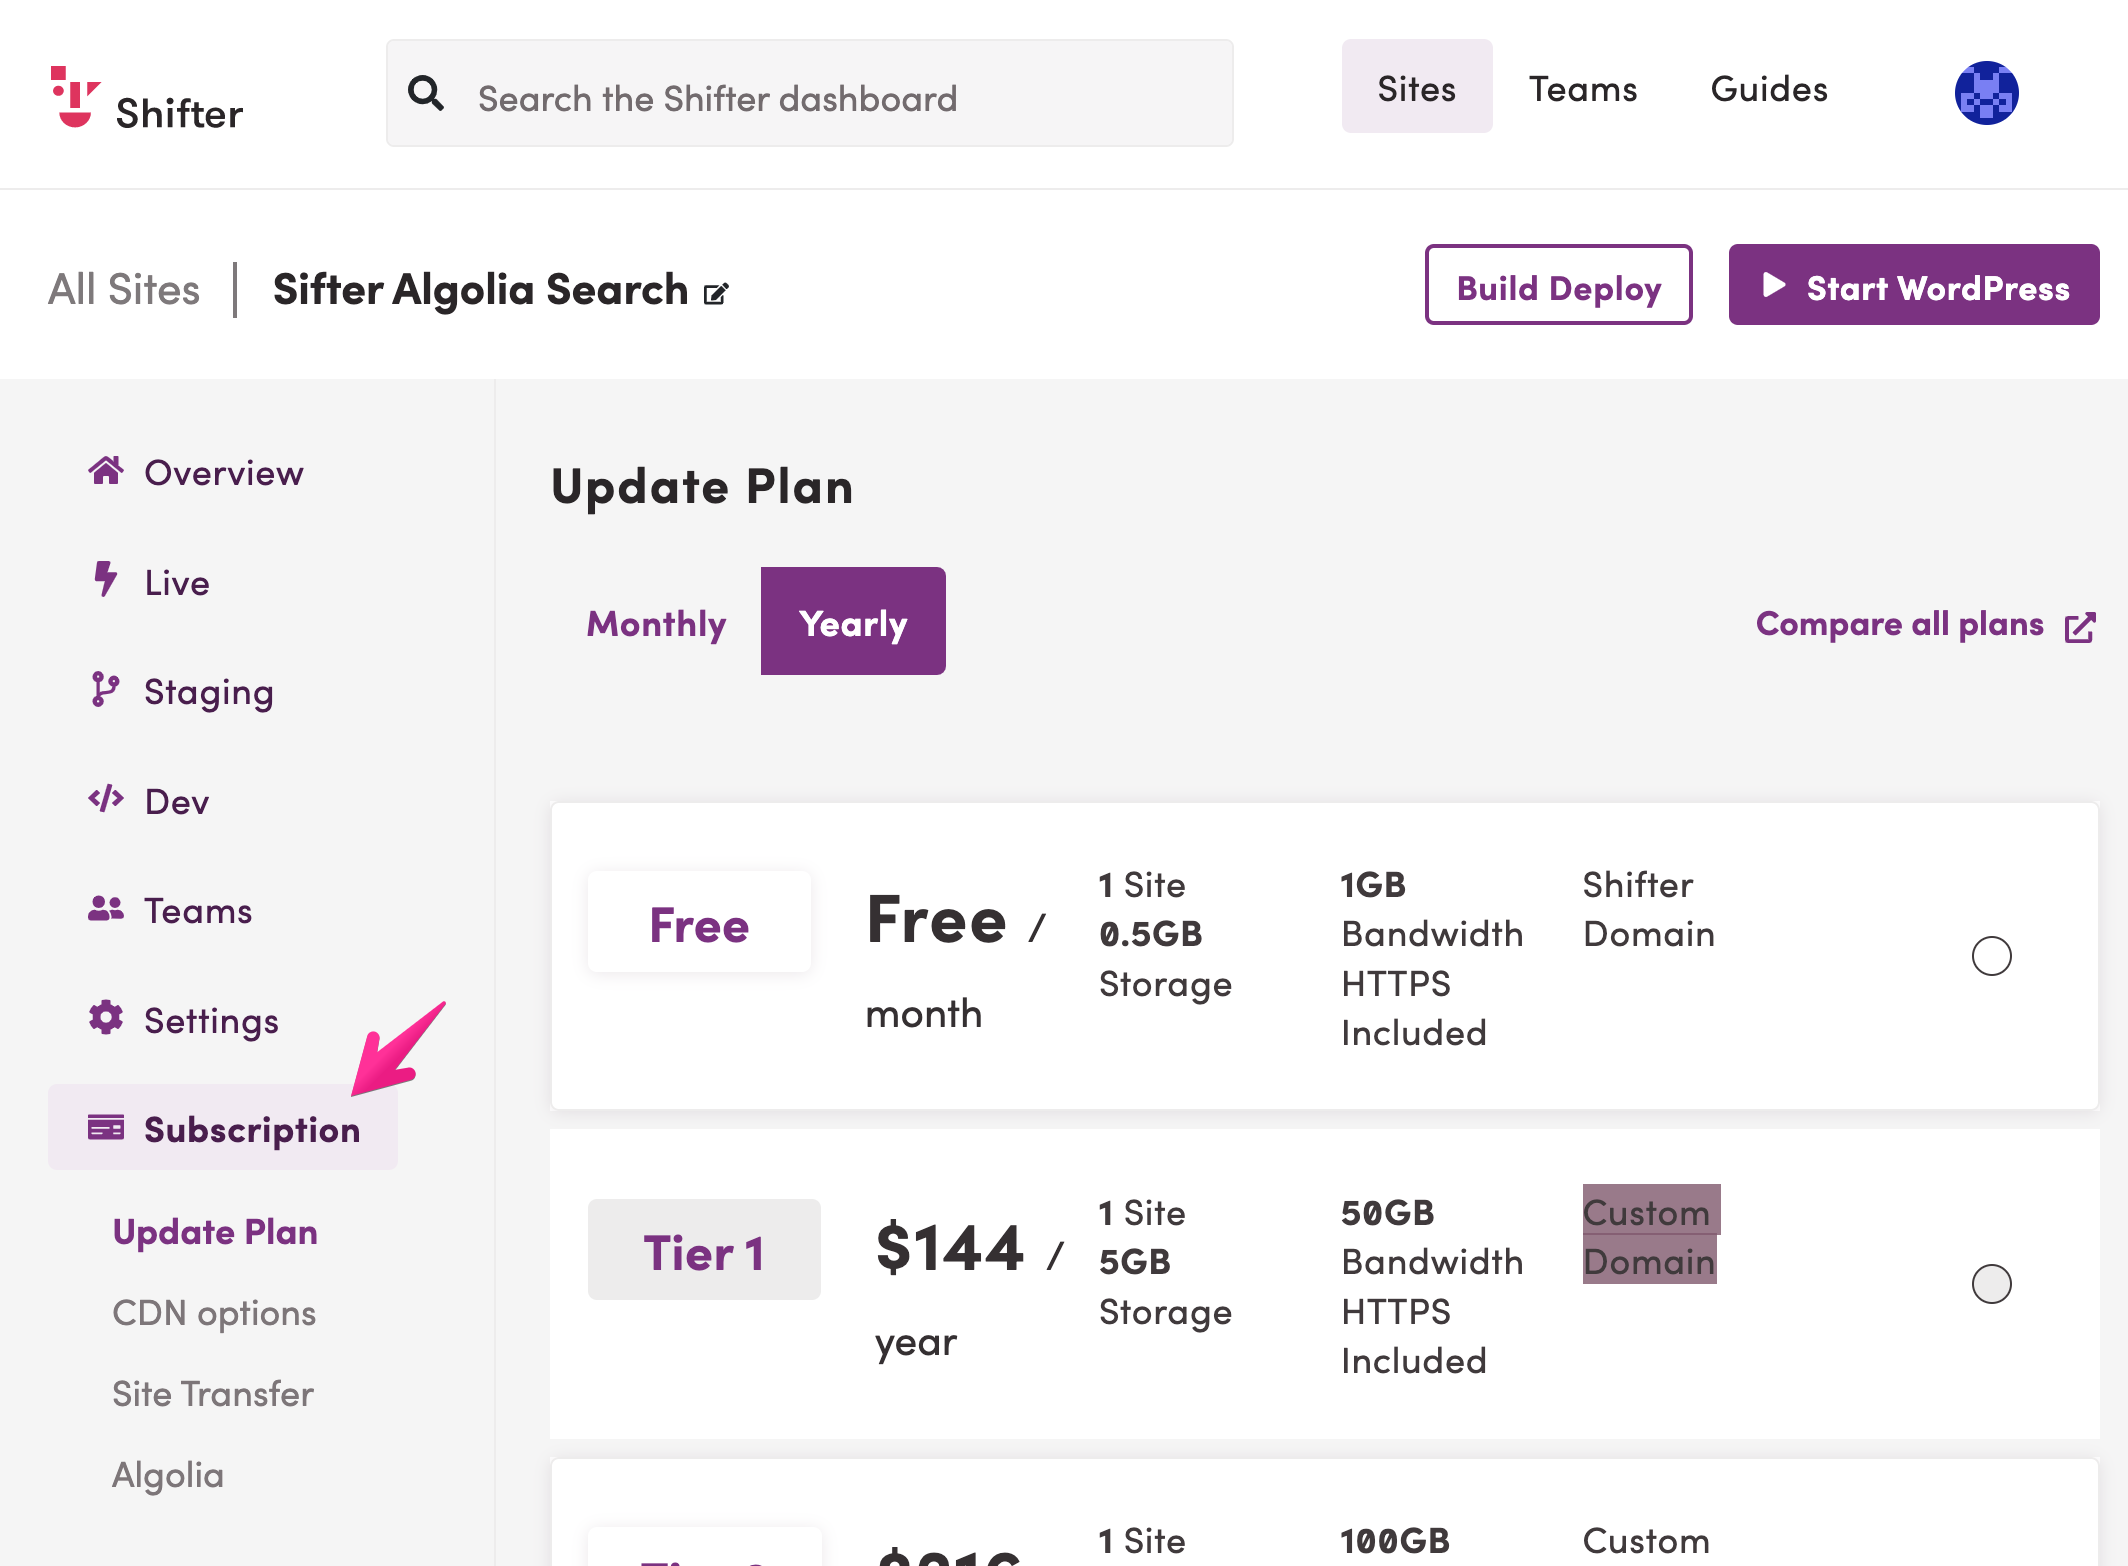Click the Shifter logo
Image resolution: width=2128 pixels, height=1566 pixels.
coord(147,99)
